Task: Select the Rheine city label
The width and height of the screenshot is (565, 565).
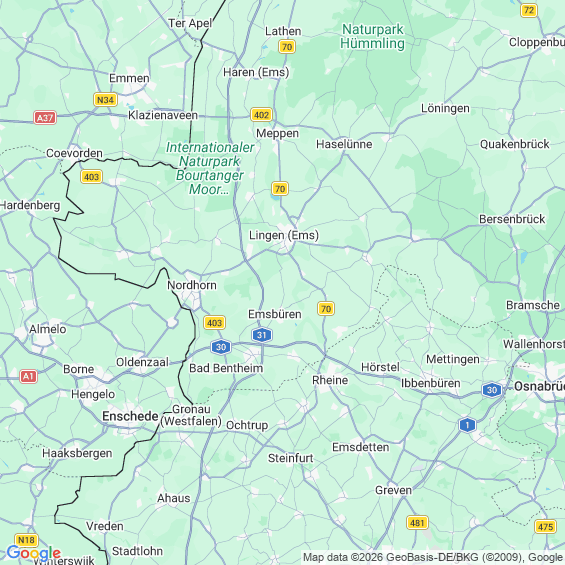Action: click(x=330, y=380)
